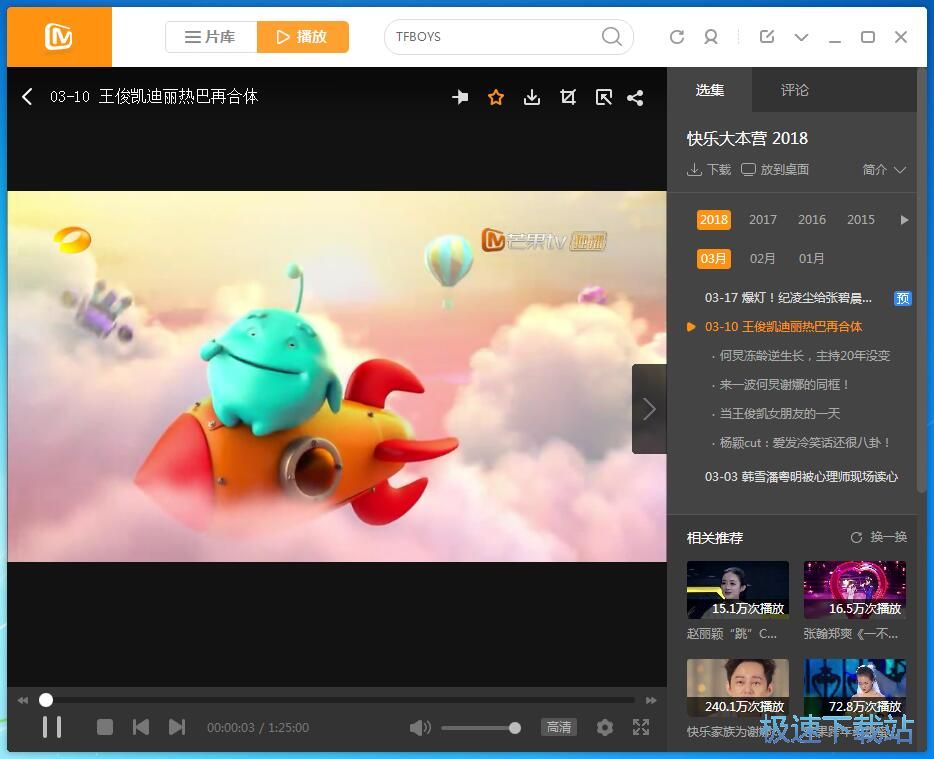Select the 02月 month filter
934x759 pixels.
763,259
